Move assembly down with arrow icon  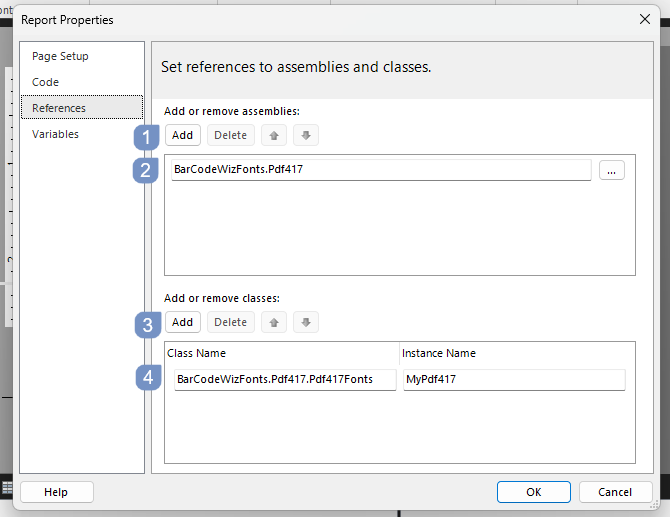(x=306, y=135)
